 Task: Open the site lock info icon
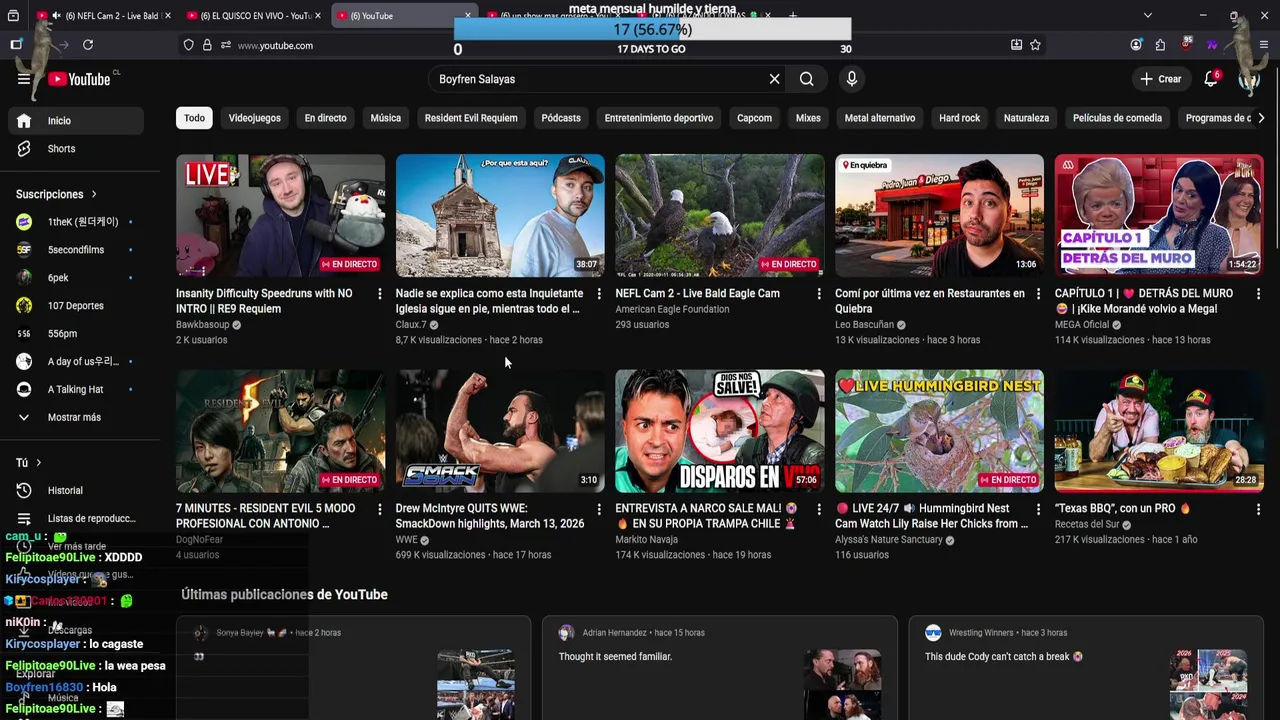pyautogui.click(x=207, y=45)
